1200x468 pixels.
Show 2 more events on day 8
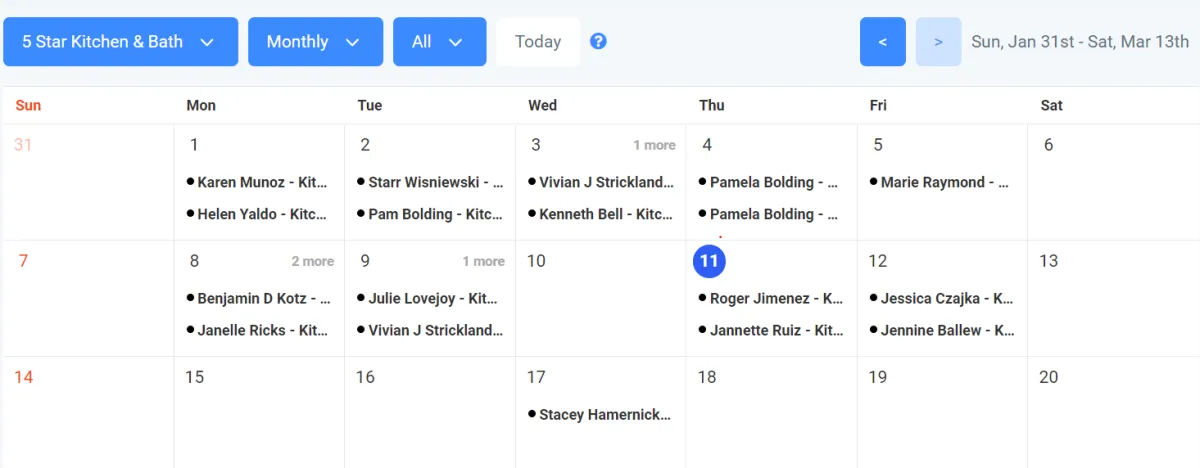point(312,261)
